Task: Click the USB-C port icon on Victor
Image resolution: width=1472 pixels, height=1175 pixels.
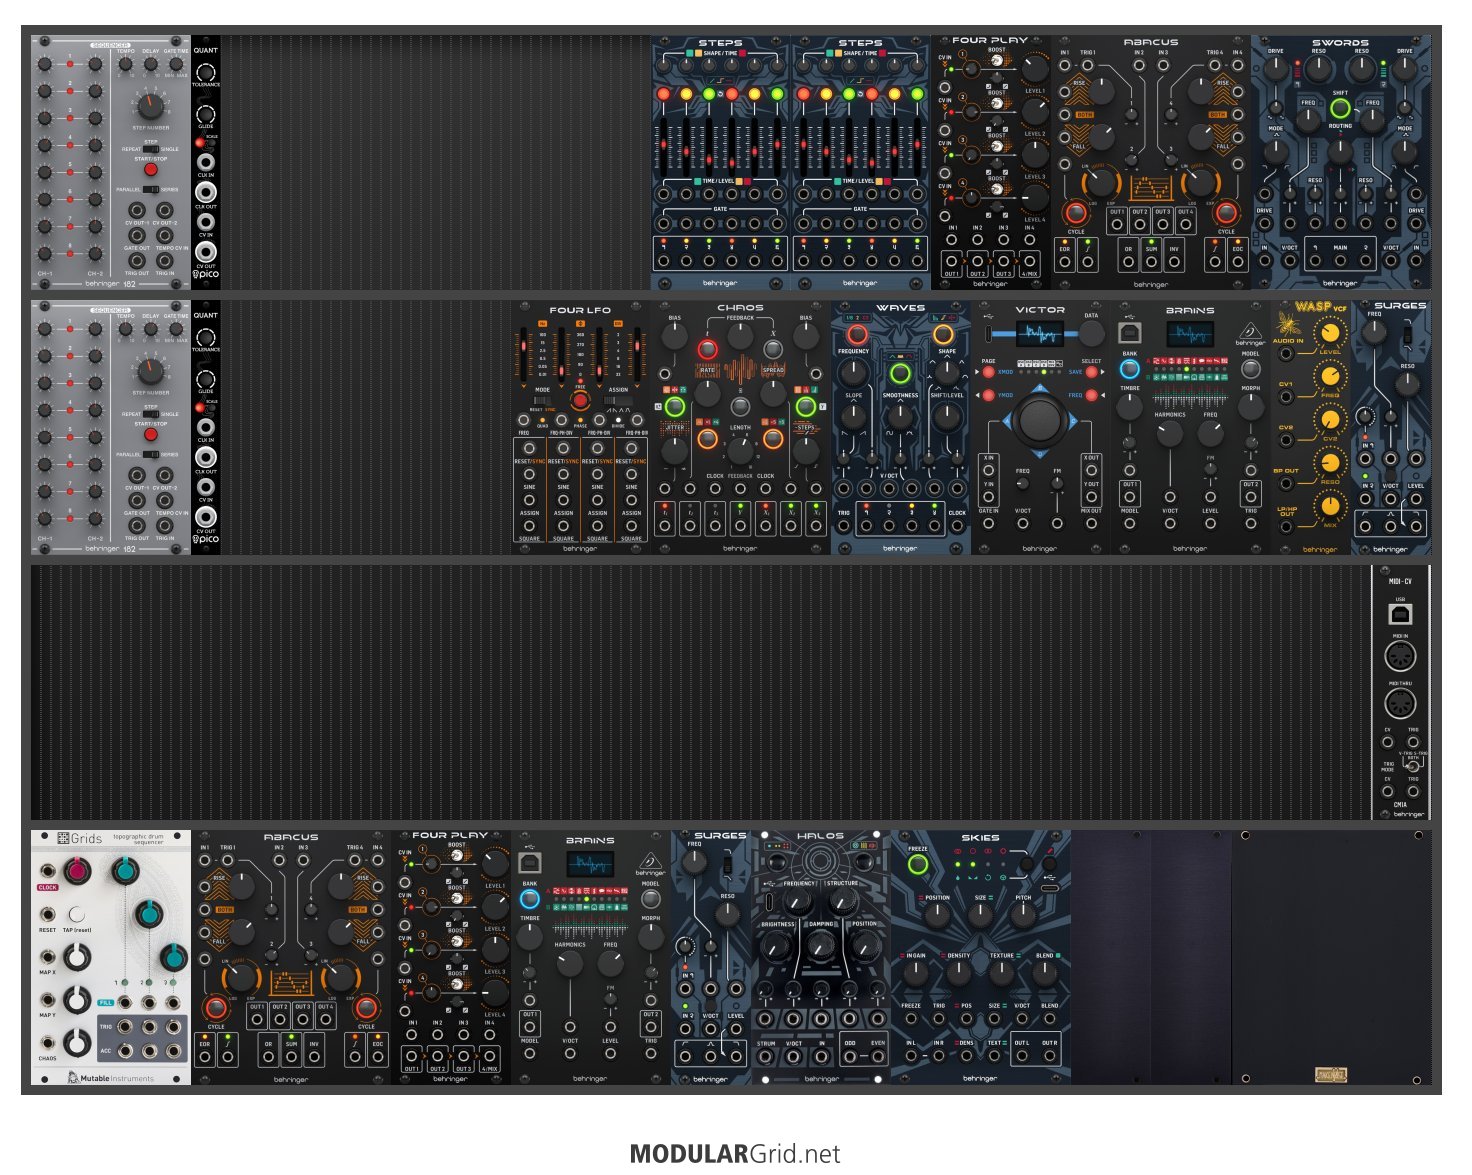Action: pyautogui.click(x=989, y=333)
